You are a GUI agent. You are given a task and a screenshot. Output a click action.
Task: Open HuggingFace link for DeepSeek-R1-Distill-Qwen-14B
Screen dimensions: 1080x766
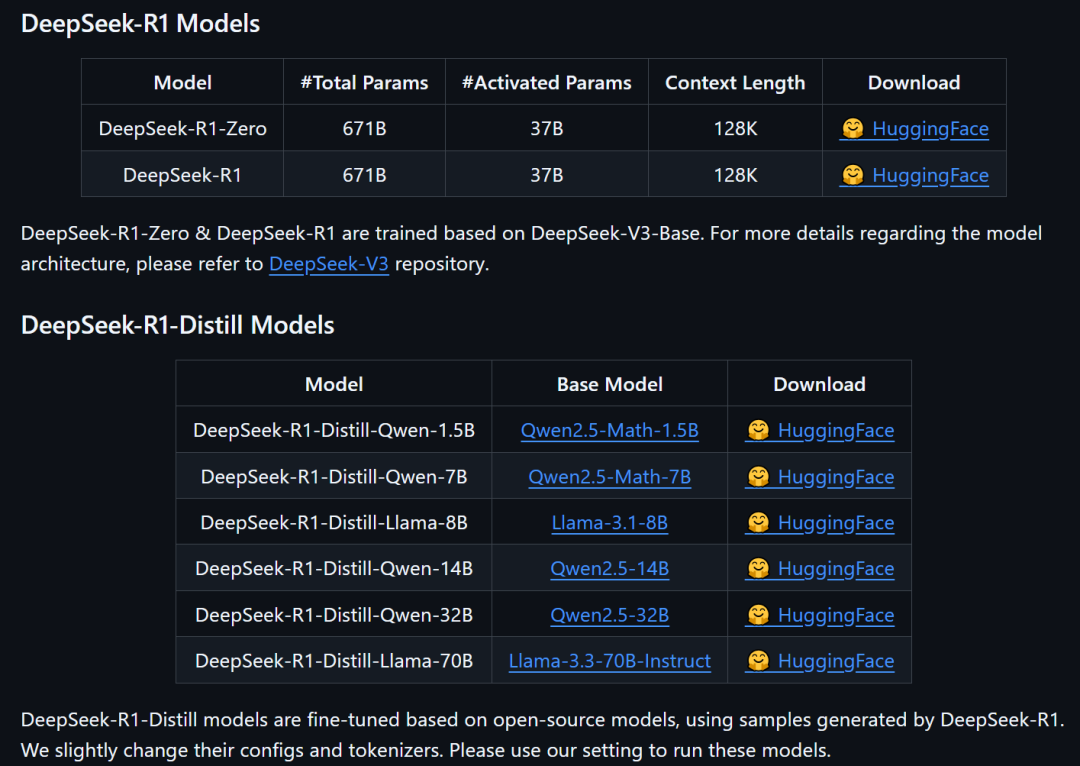click(x=820, y=569)
